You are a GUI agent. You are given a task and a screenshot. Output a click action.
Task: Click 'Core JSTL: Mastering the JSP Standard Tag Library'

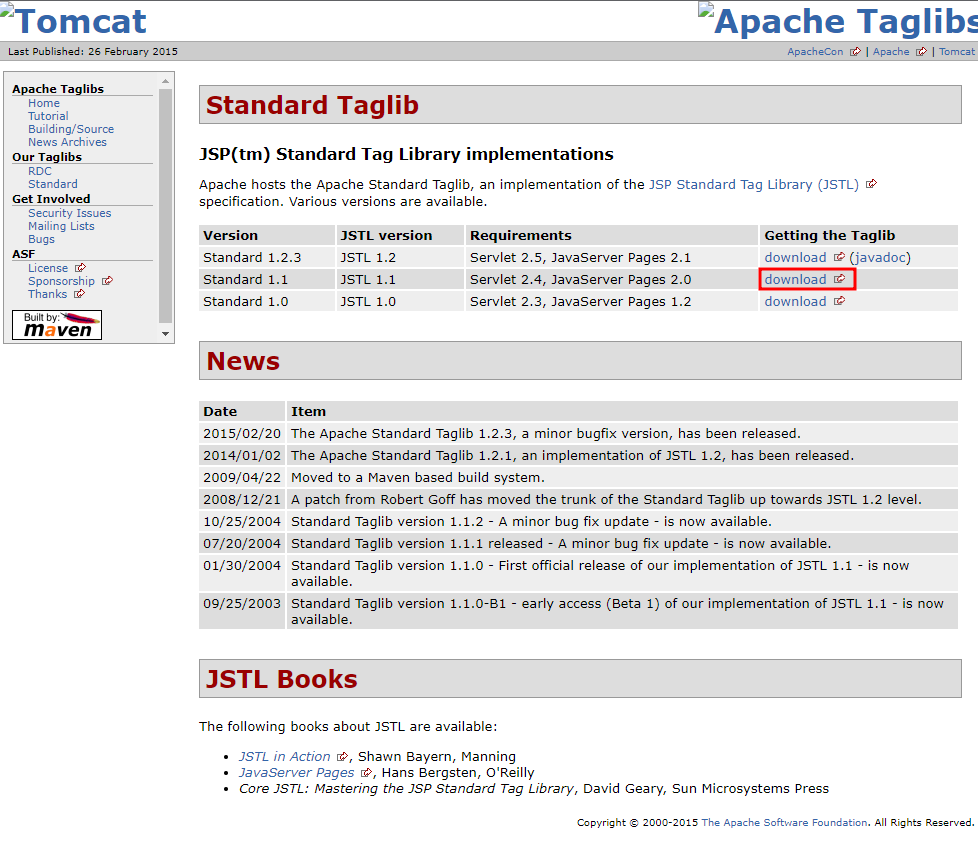(406, 789)
